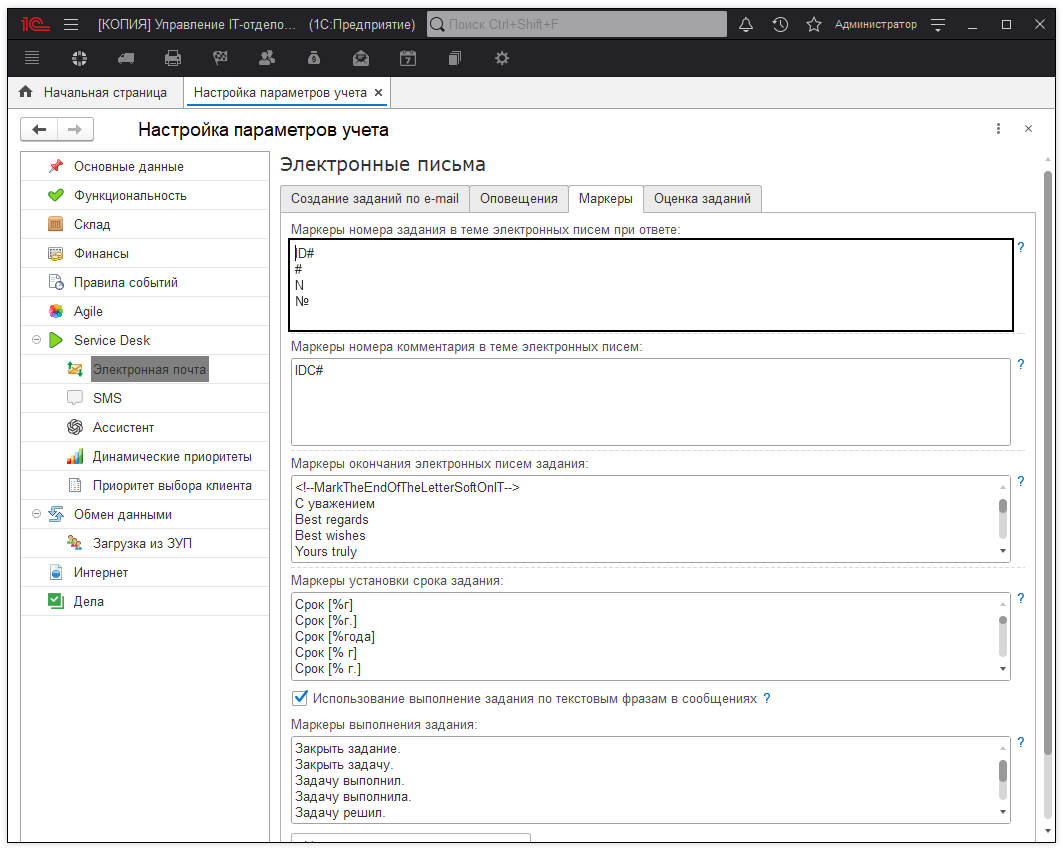Click the back navigation arrow
The width and height of the screenshot is (1063, 850).
pyautogui.click(x=39, y=129)
